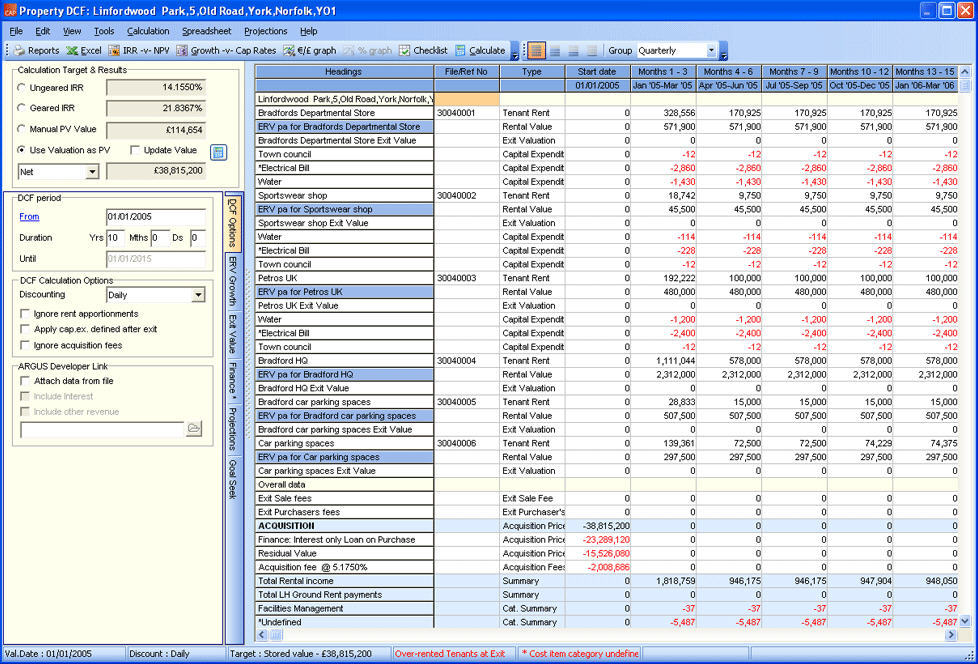Select the Manual PV Value radio button
The width and height of the screenshot is (978, 664).
click(x=22, y=129)
